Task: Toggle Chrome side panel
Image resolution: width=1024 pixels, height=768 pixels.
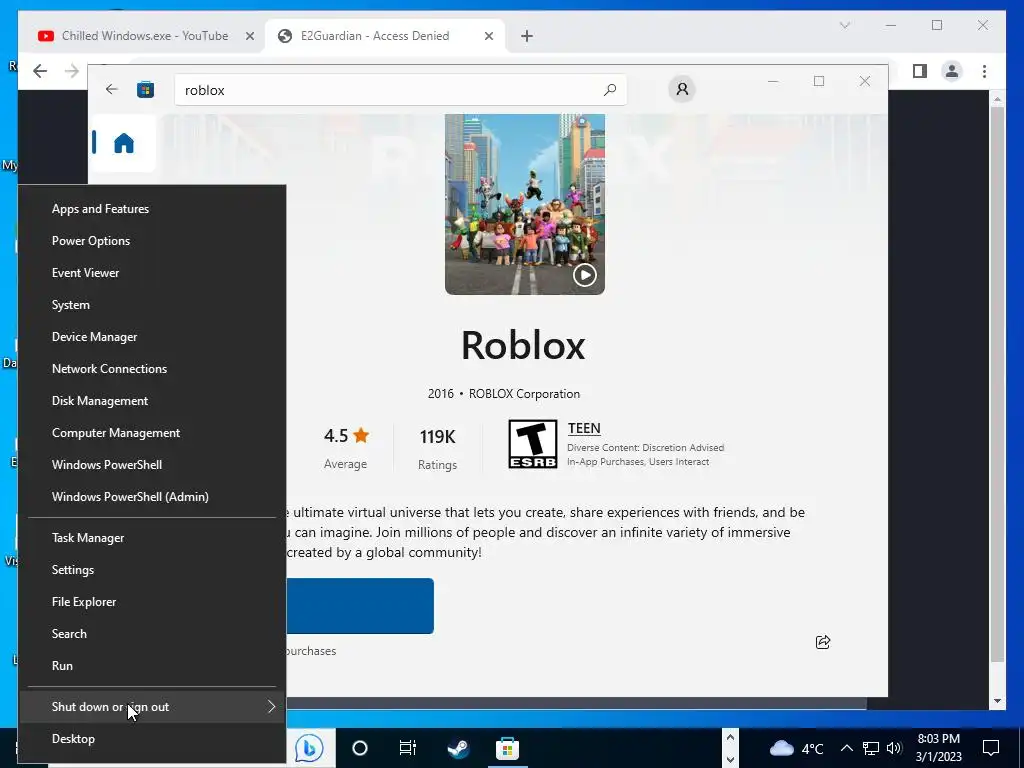Action: coord(920,71)
